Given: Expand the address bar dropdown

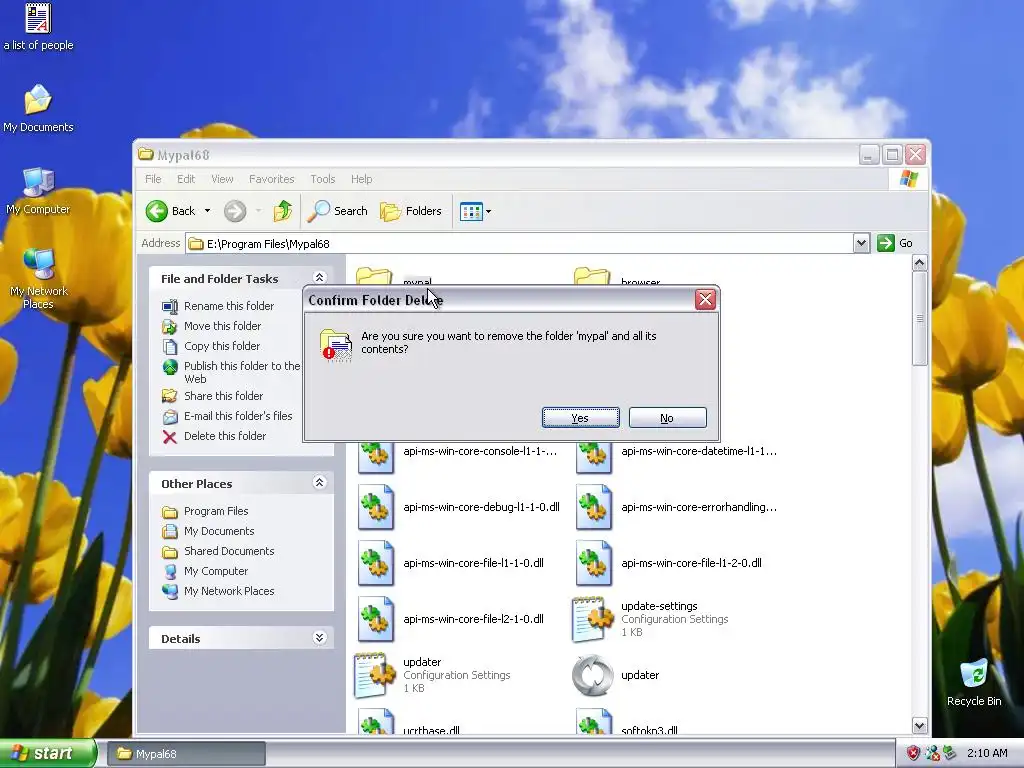Looking at the screenshot, I should (x=861, y=244).
